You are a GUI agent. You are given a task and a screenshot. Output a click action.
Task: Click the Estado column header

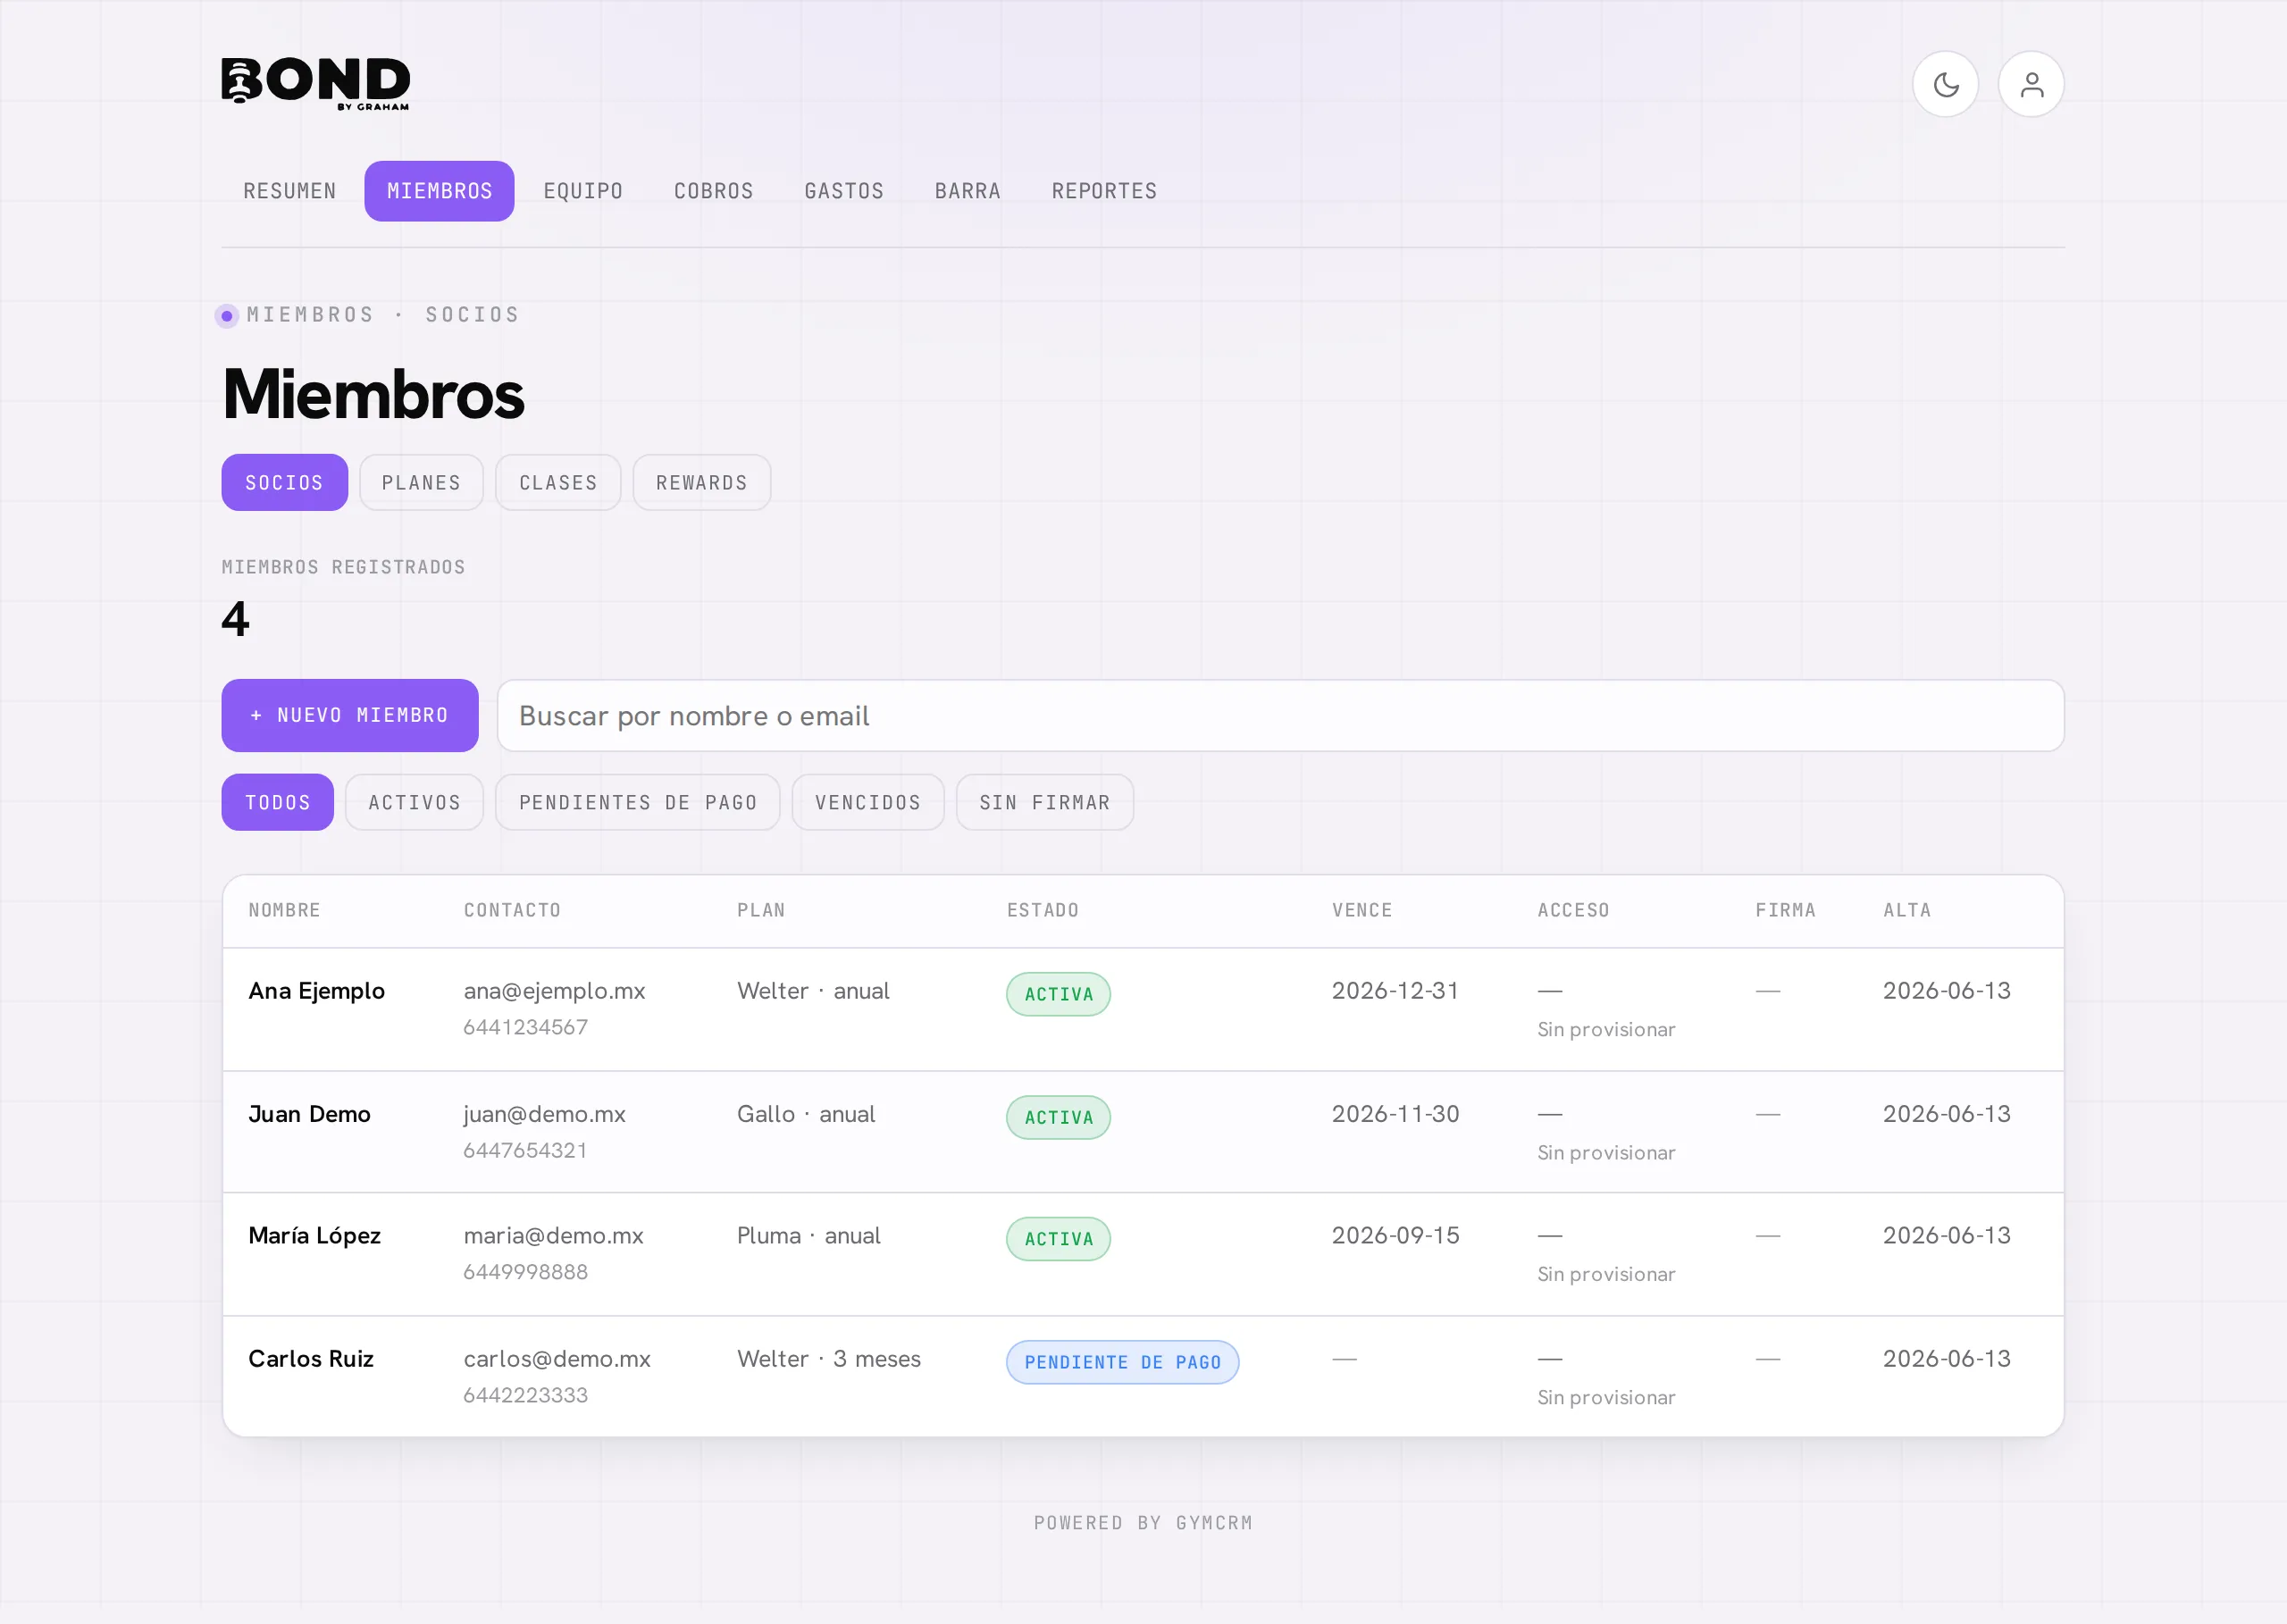1043,910
